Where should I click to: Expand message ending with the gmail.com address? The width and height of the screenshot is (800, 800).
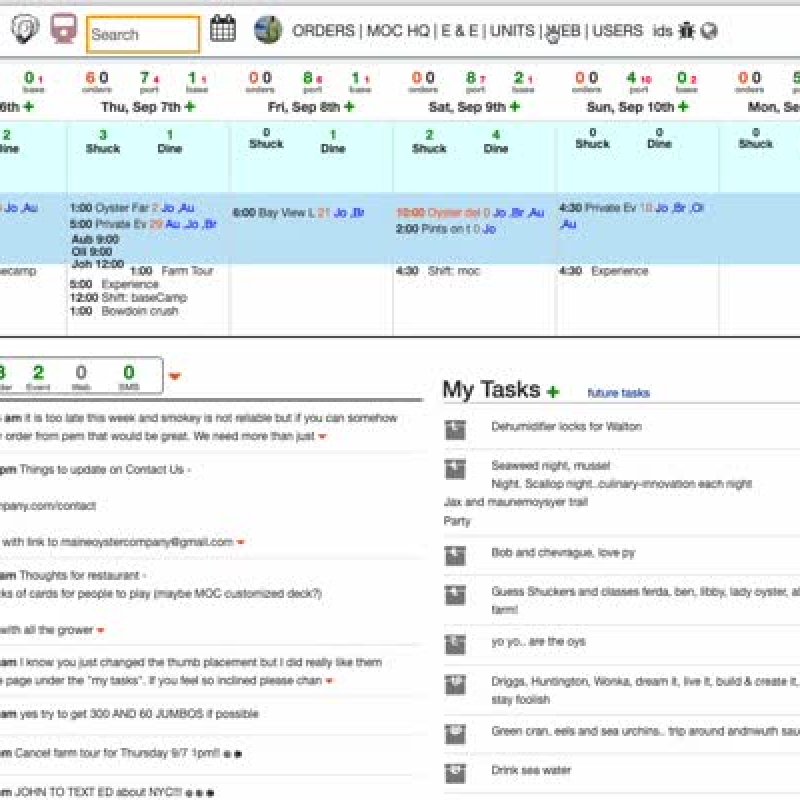point(241,542)
